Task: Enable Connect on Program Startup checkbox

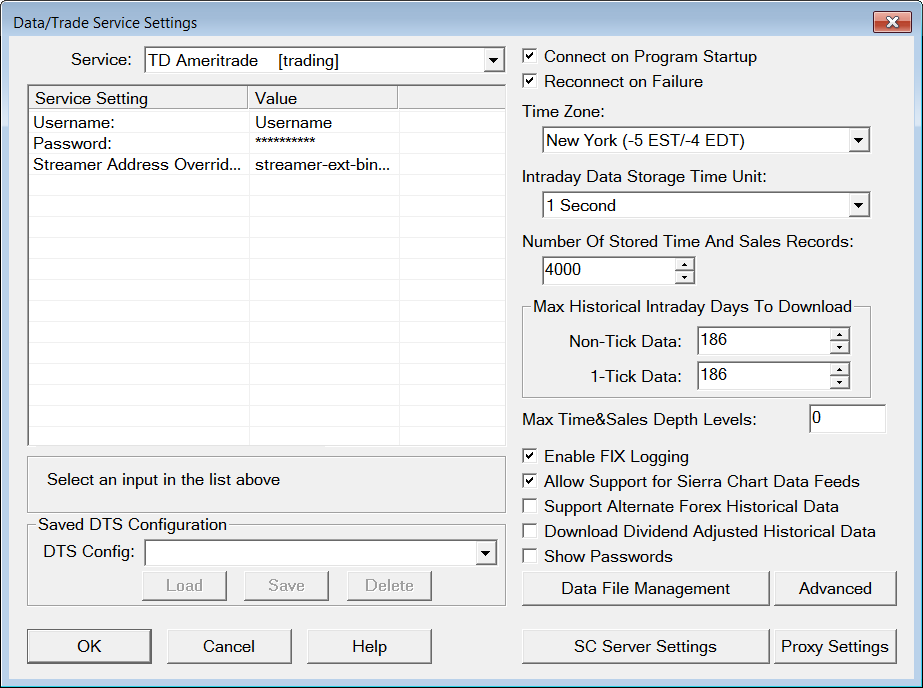Action: point(530,56)
